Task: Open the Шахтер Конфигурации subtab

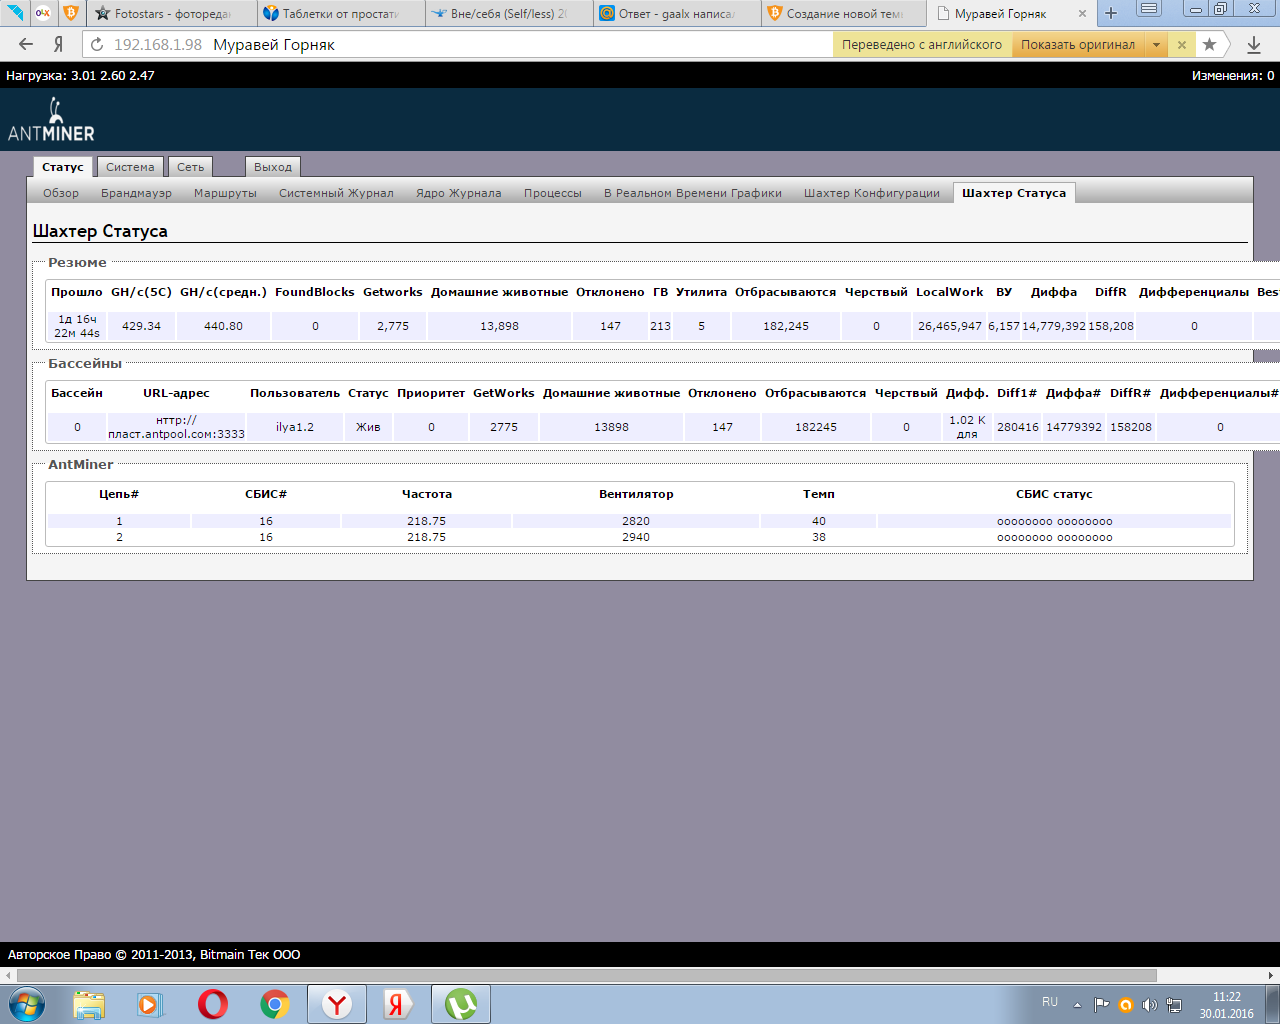Action: [871, 193]
